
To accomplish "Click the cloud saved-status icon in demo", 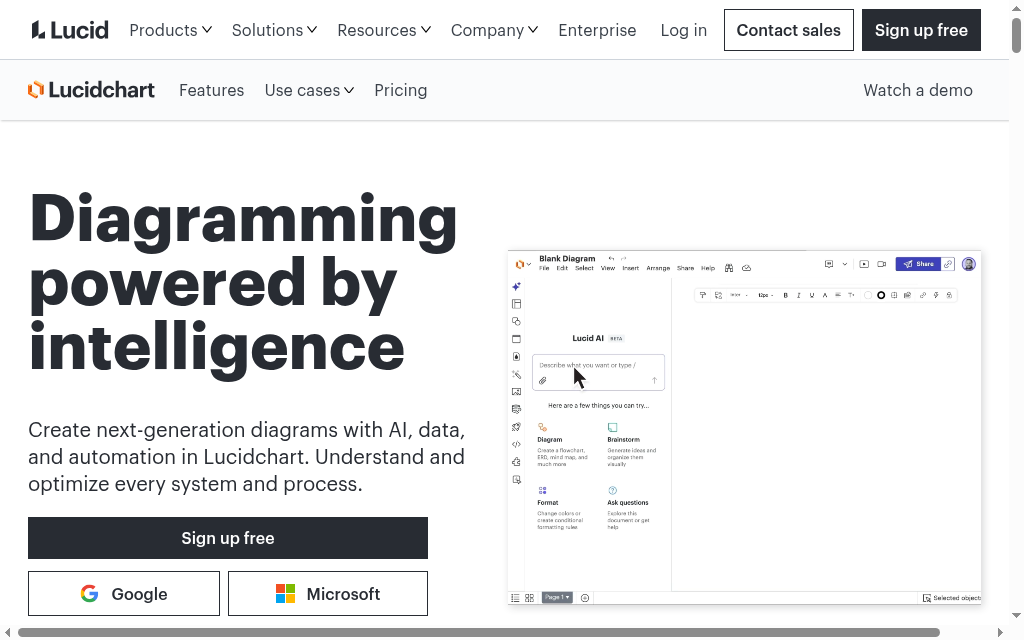I will click(x=746, y=268).
